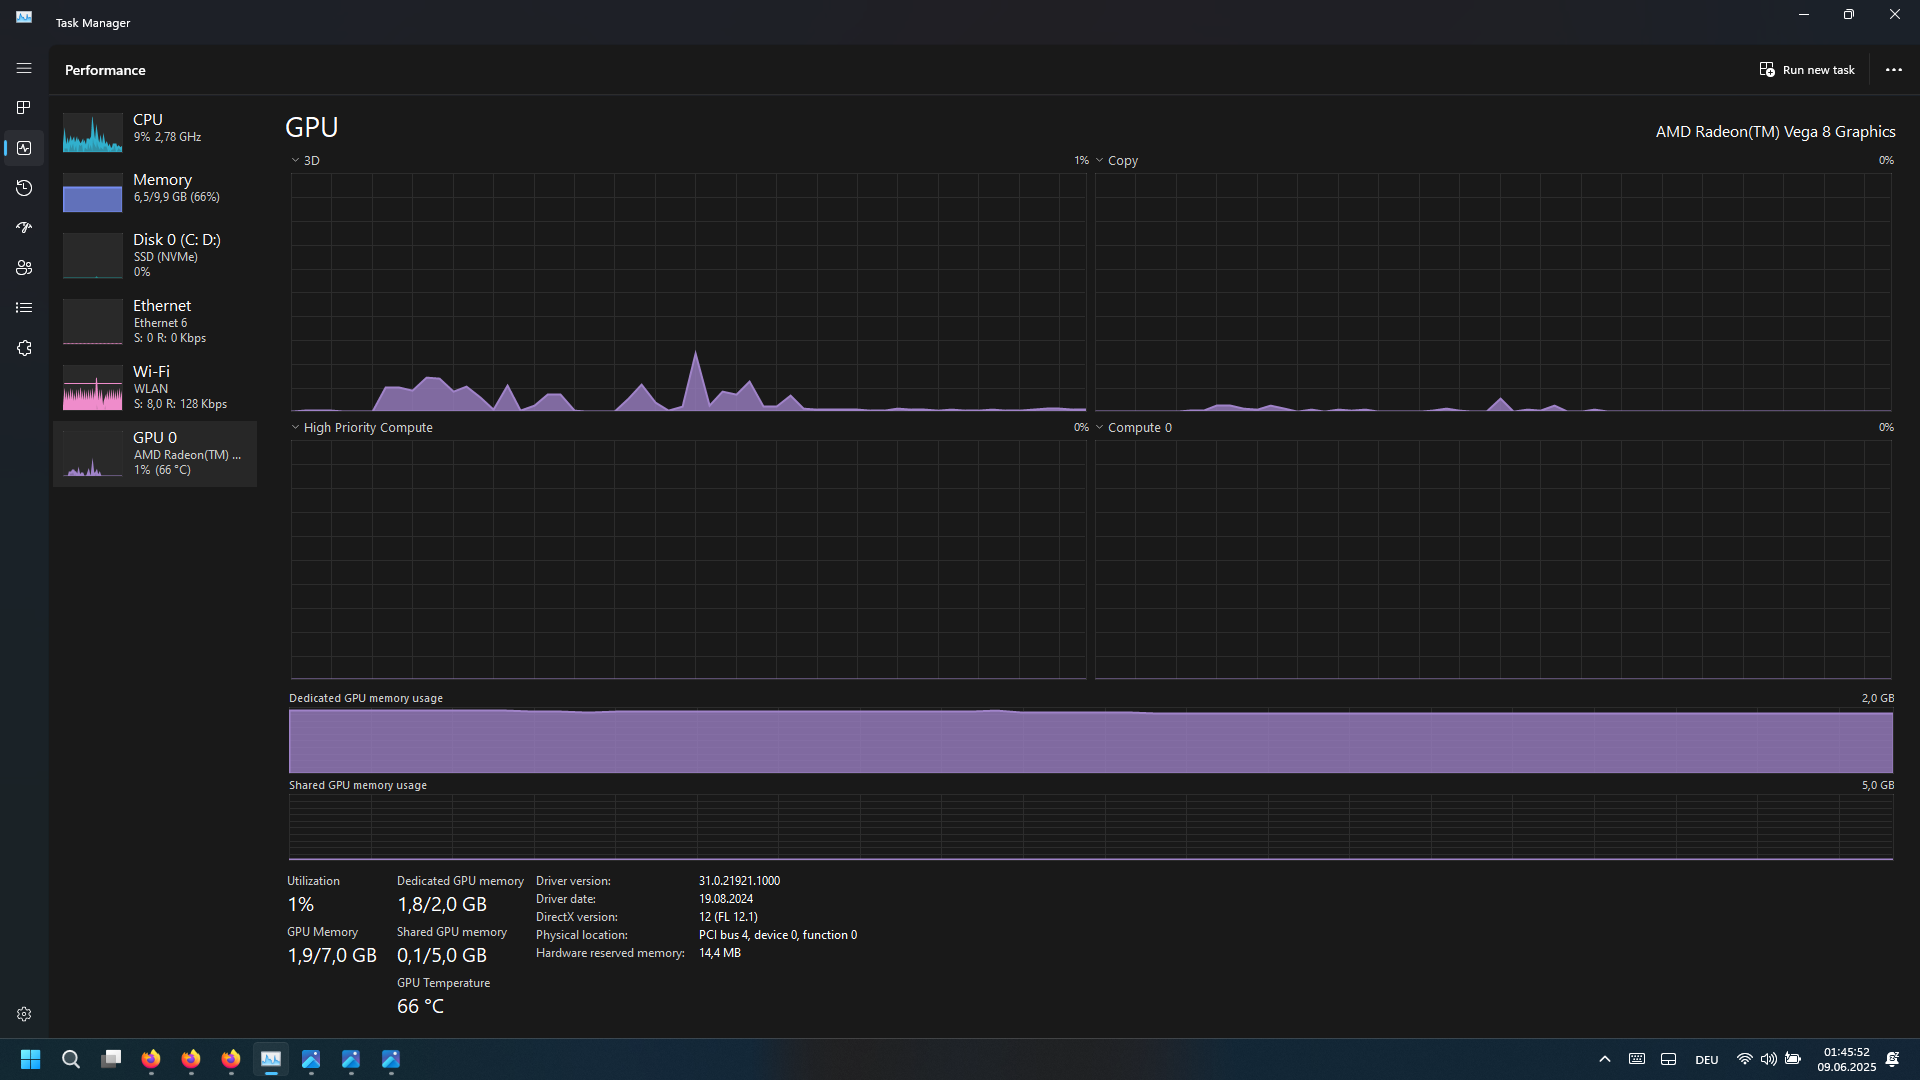Click driver version 31.0.21921.1000 text
This screenshot has height=1080, width=1920.
[x=739, y=881]
